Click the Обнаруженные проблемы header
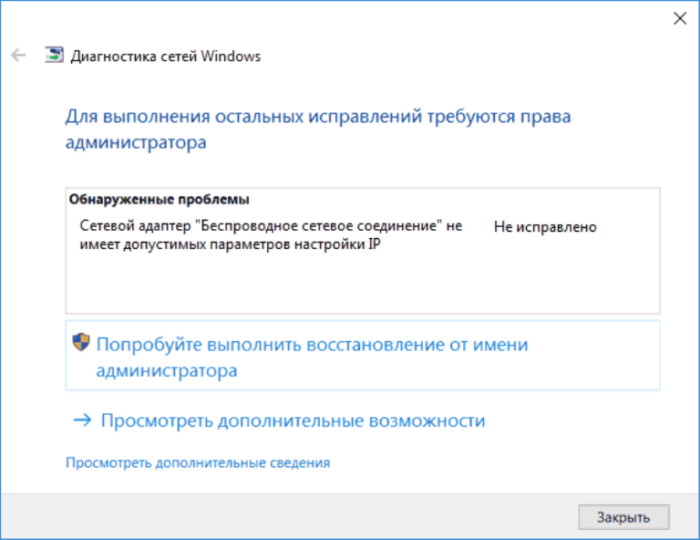 [x=158, y=199]
